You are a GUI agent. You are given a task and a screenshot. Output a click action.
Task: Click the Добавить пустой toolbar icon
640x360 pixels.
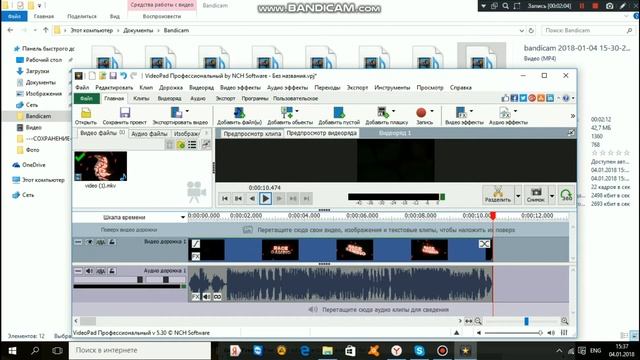coord(339,113)
